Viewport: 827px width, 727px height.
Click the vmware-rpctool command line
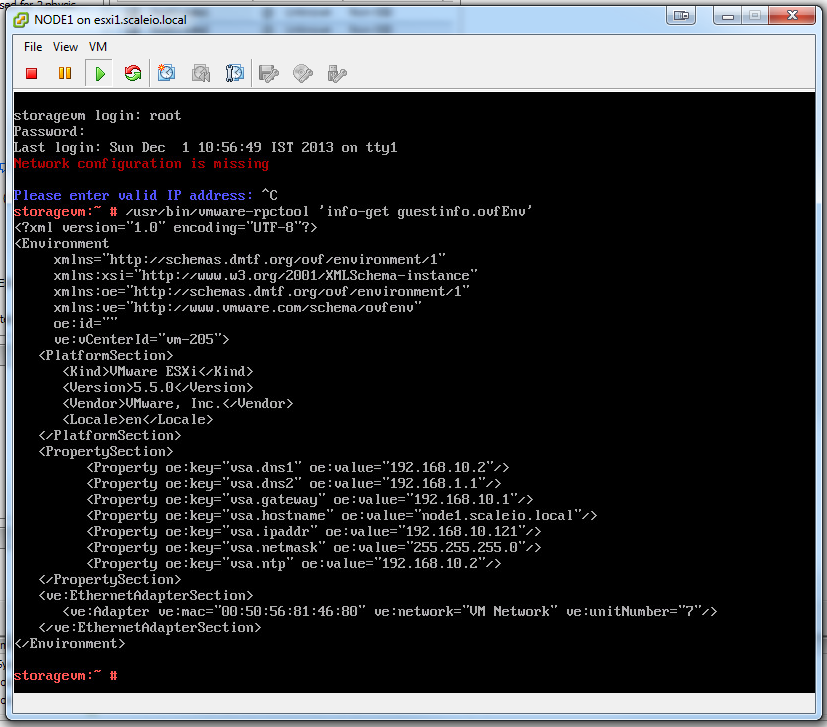(x=273, y=212)
